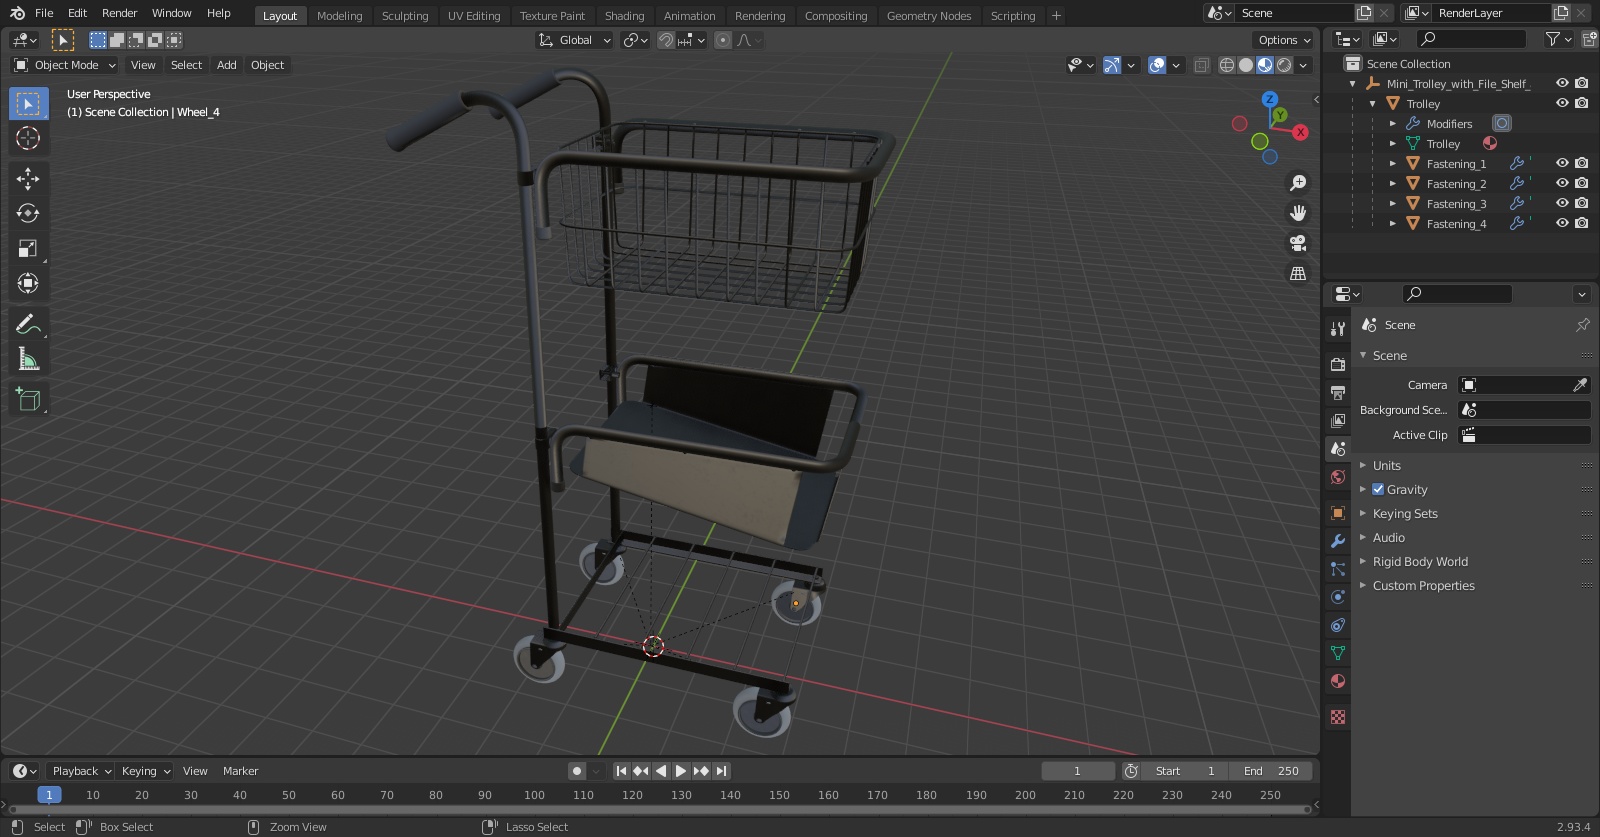
Task: Open the World properties tab
Action: [x=1338, y=477]
